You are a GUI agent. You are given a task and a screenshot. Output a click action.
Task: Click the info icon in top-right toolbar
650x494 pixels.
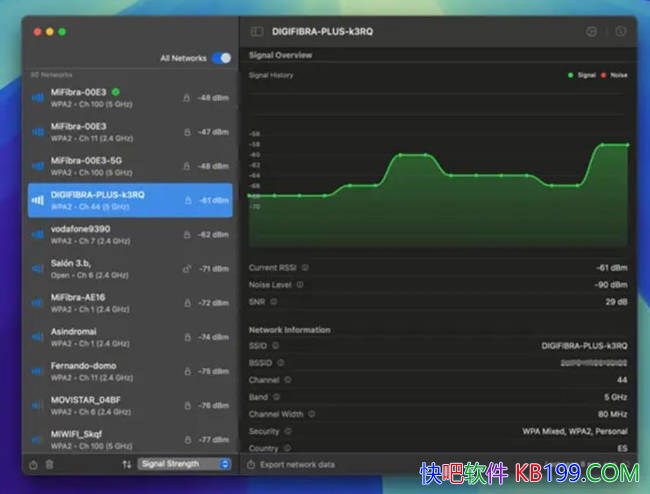620,32
